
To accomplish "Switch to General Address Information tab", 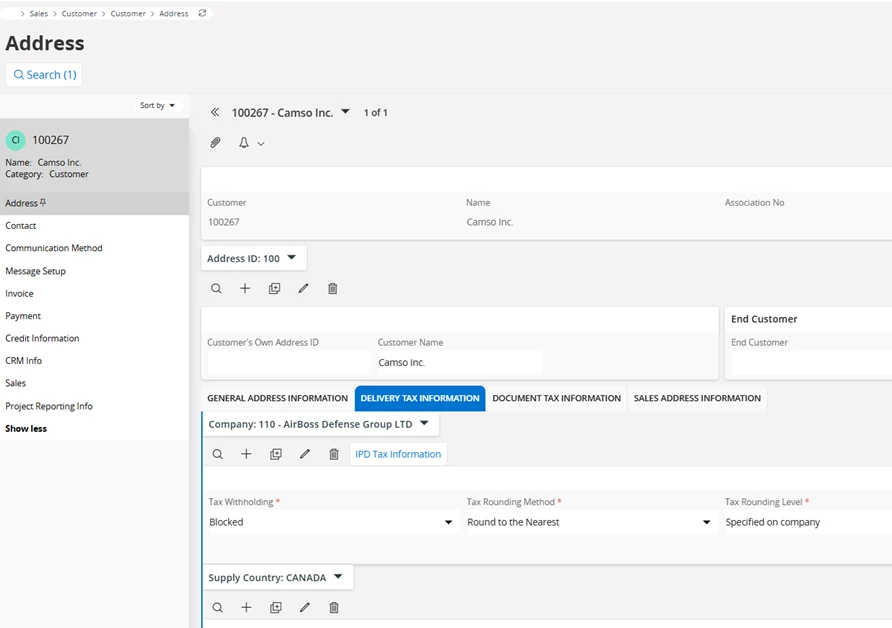I will [x=277, y=398].
